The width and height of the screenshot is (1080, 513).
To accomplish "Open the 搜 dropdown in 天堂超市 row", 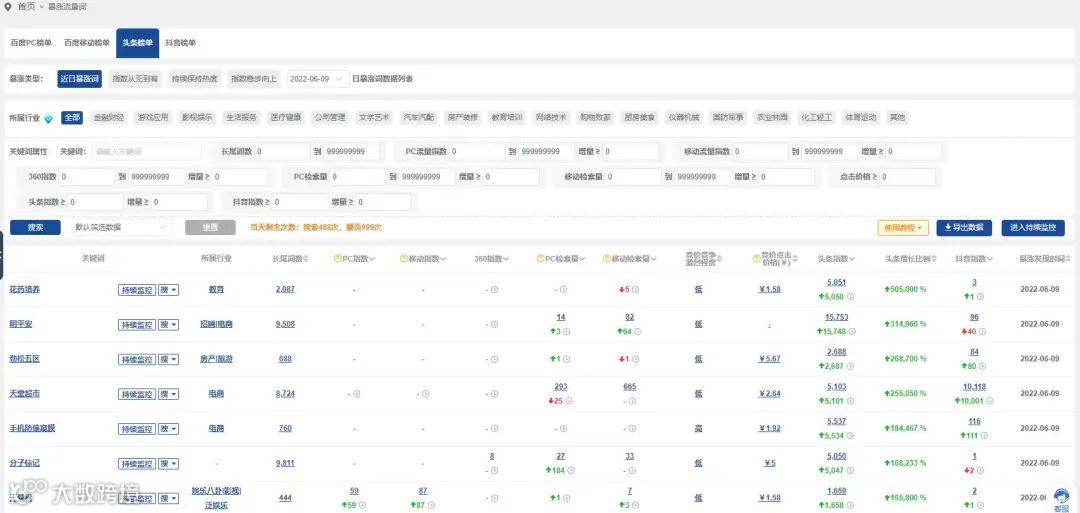I will [168, 394].
